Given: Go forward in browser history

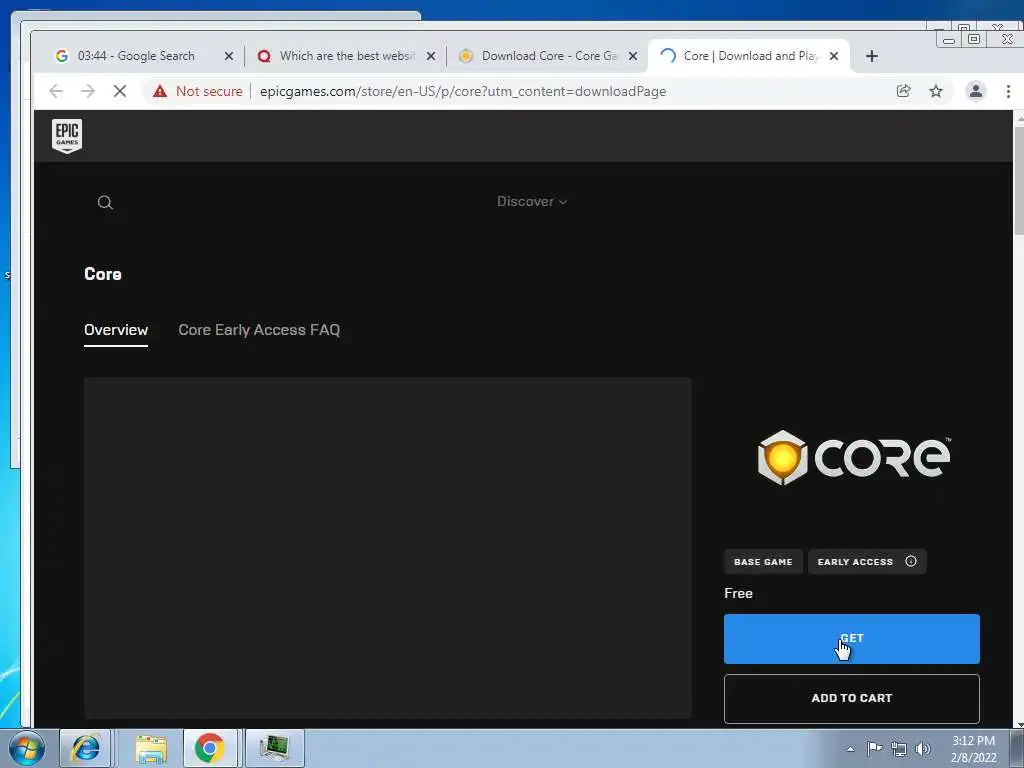Looking at the screenshot, I should pyautogui.click(x=88, y=91).
